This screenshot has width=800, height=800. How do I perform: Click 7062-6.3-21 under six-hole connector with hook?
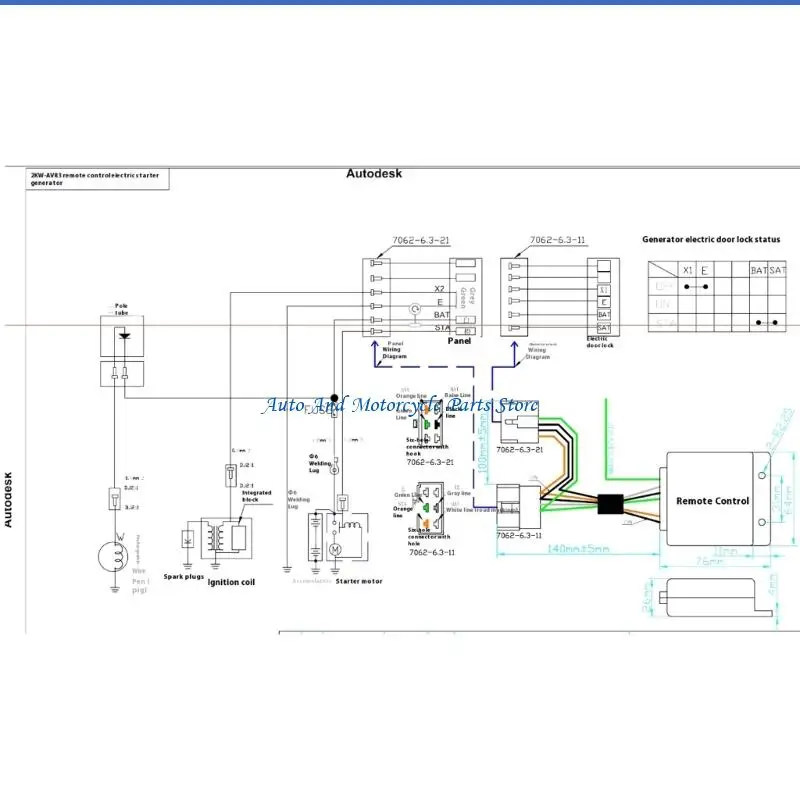click(x=430, y=462)
